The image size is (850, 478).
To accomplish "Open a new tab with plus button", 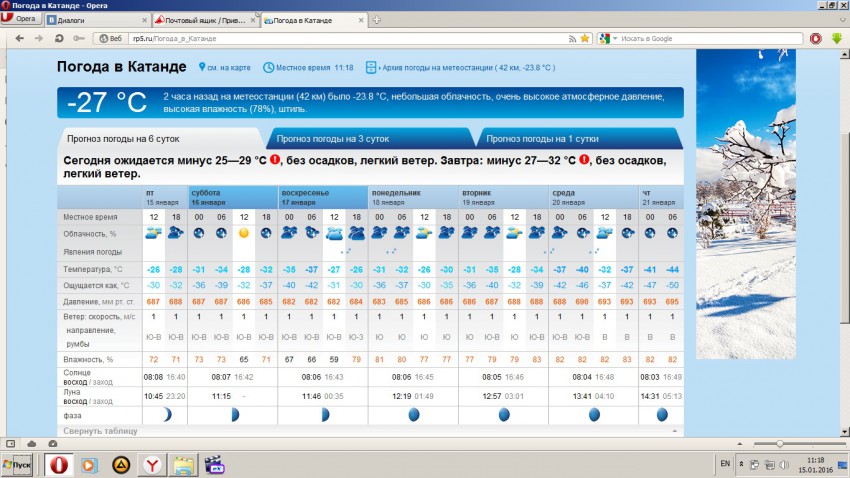I will click(376, 19).
